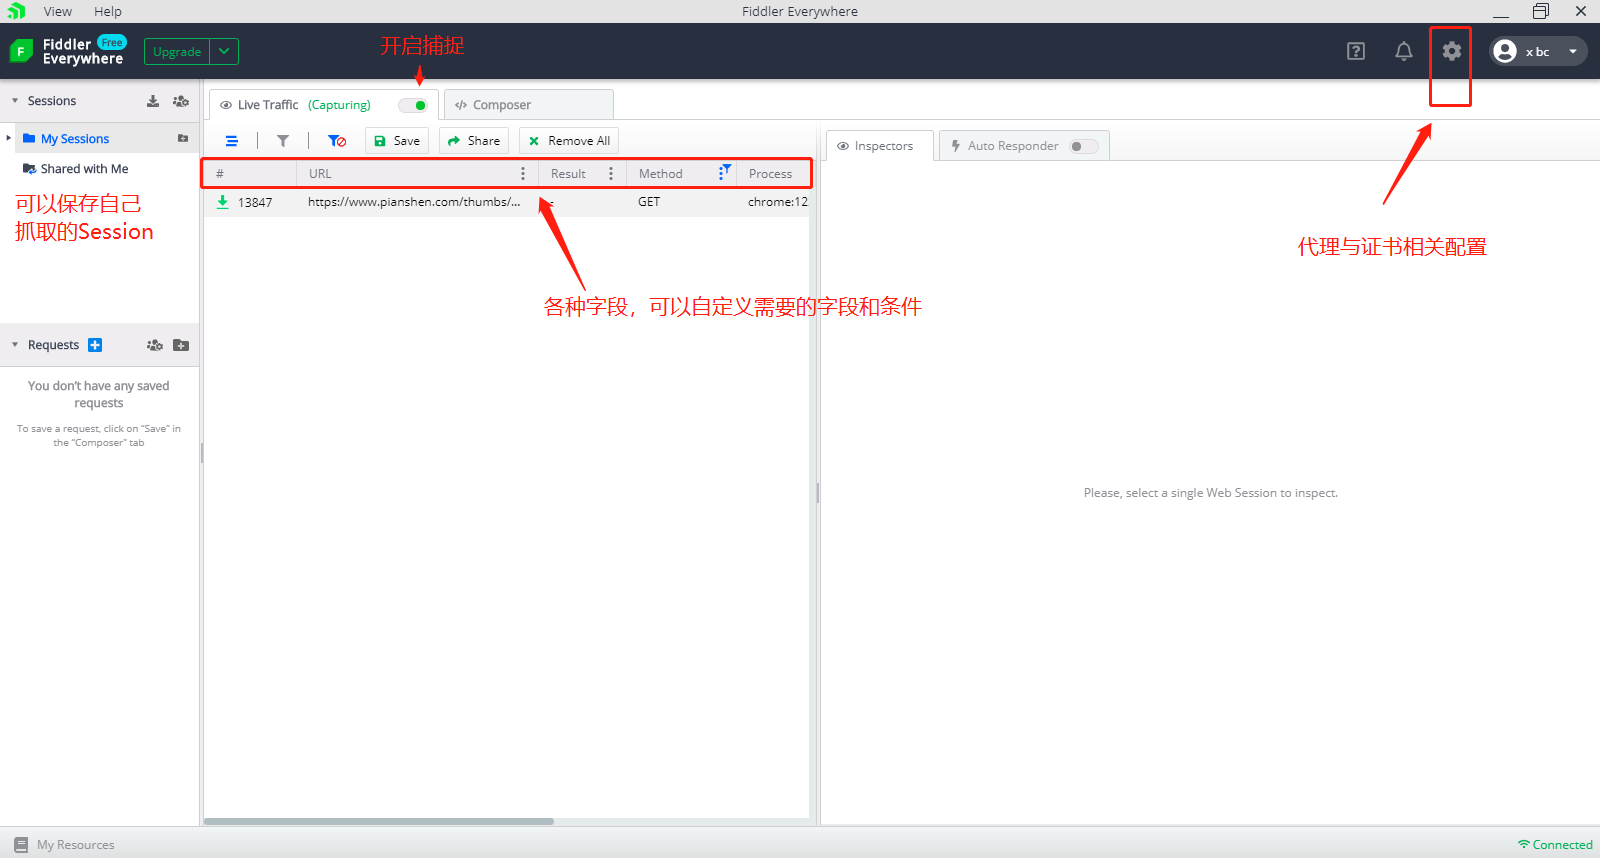Open the View menu

pyautogui.click(x=58, y=11)
